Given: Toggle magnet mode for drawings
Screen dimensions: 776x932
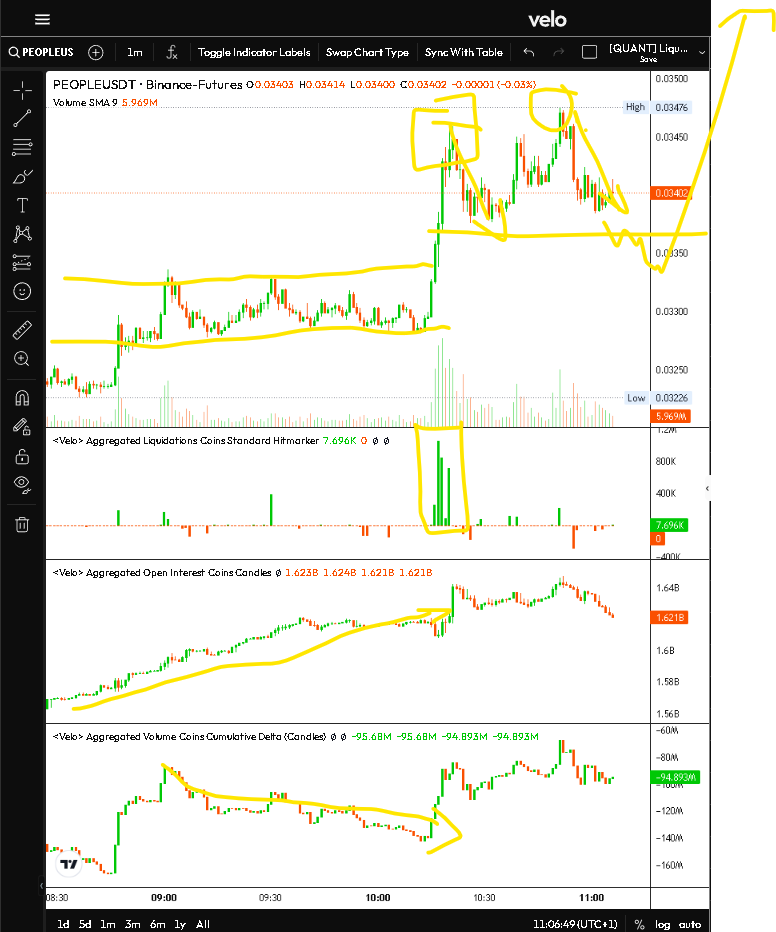Looking at the screenshot, I should pos(23,398).
